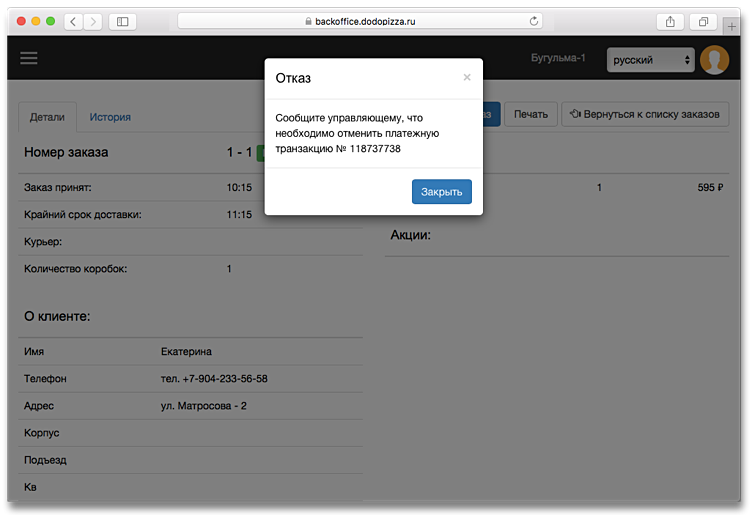Click the О клиенте heading
The width and height of the screenshot is (750, 515).
[57, 316]
